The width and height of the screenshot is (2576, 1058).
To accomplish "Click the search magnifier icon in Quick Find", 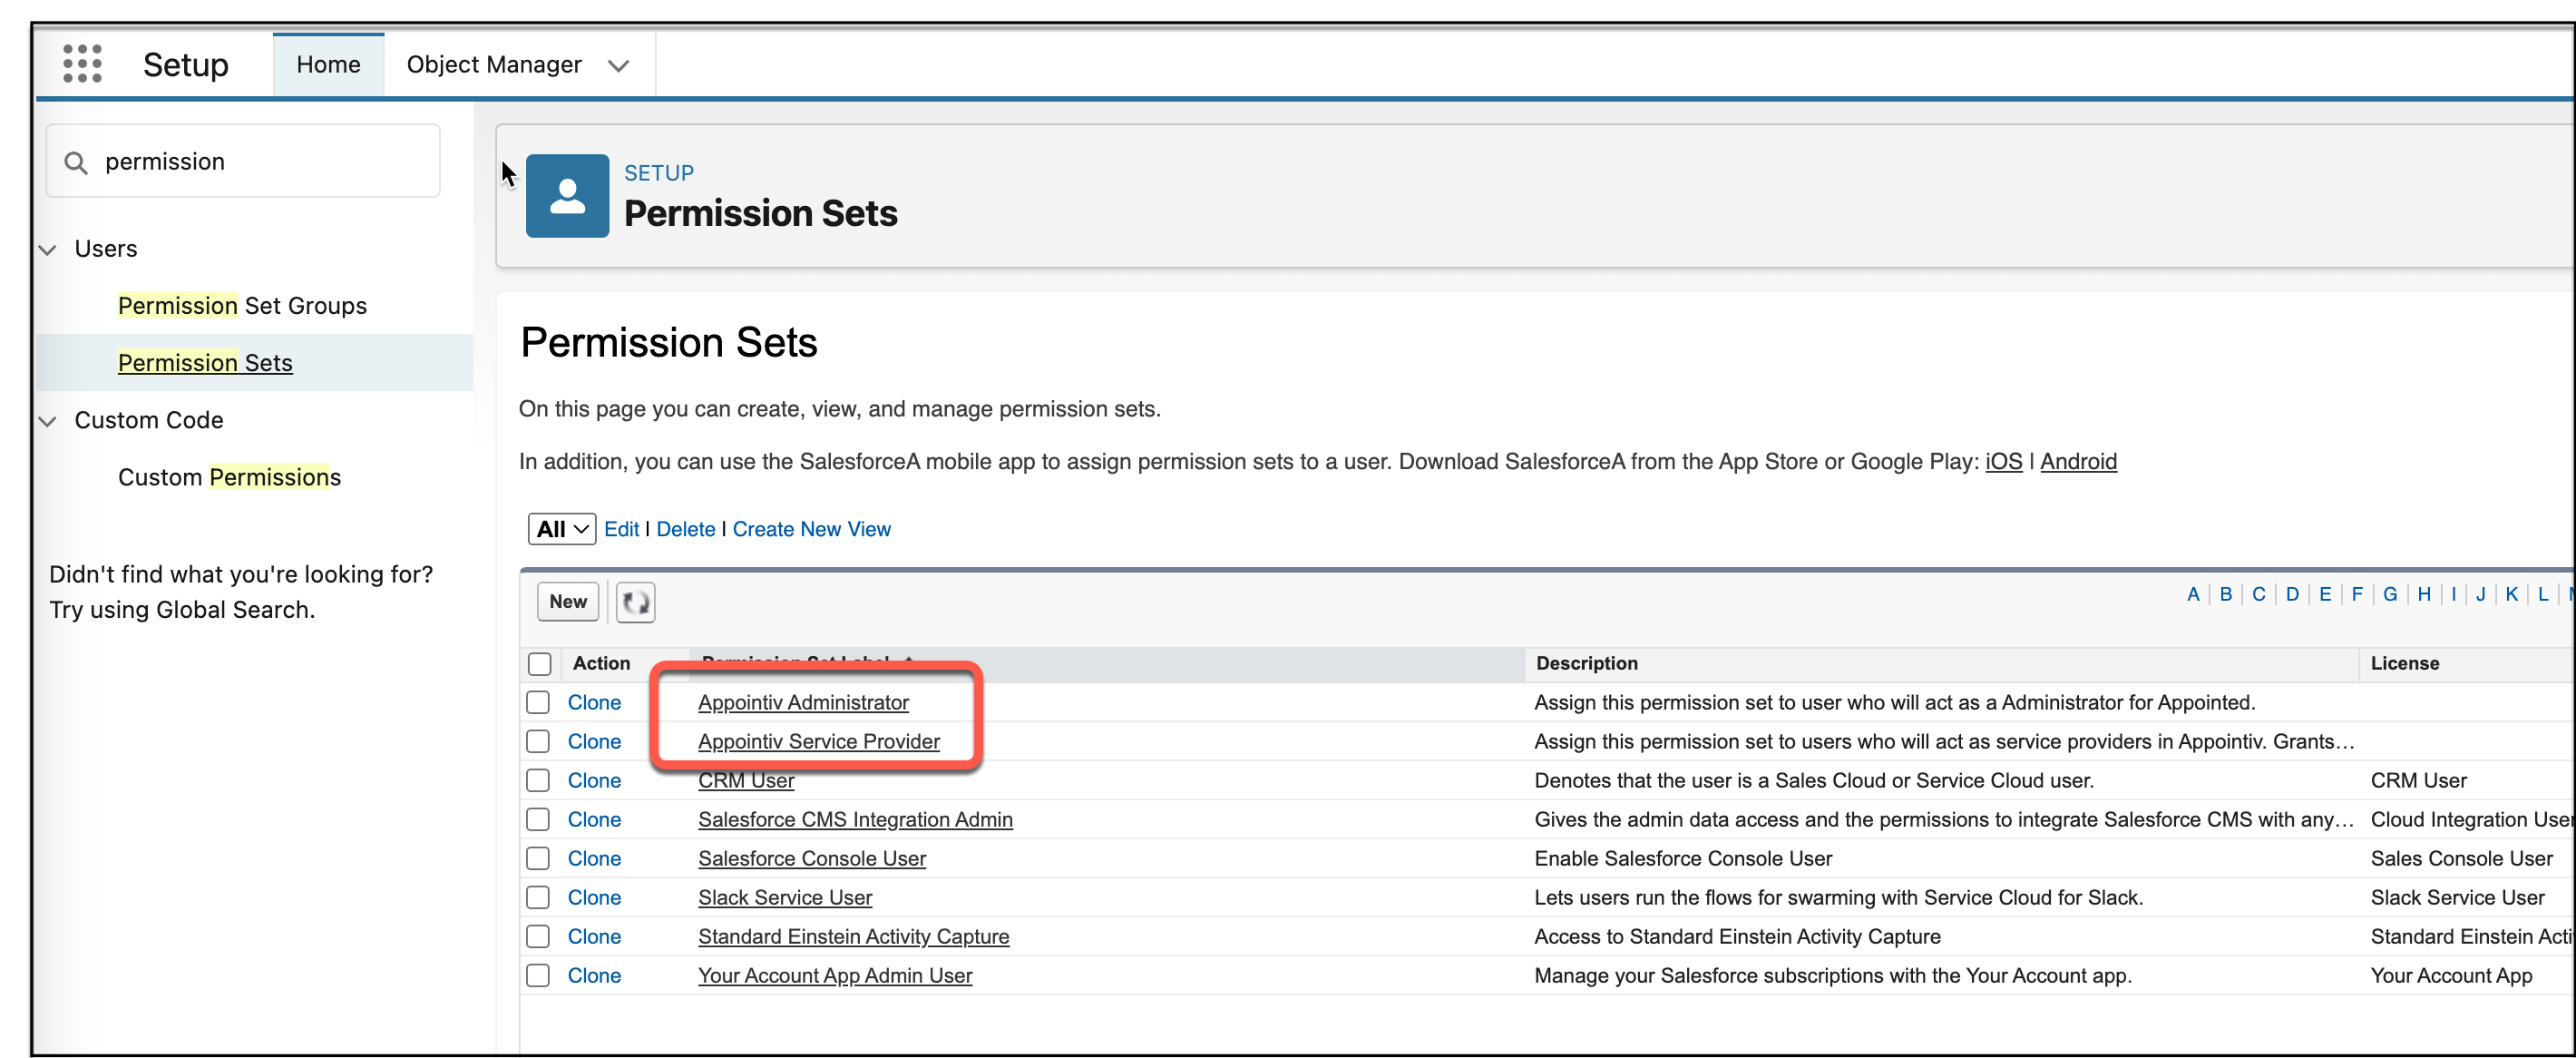I will (76, 162).
